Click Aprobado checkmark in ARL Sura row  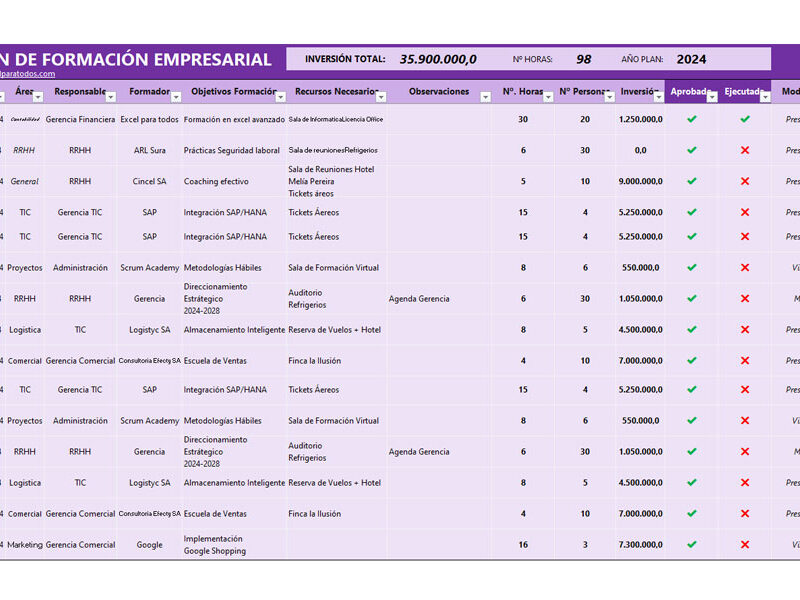point(692,151)
